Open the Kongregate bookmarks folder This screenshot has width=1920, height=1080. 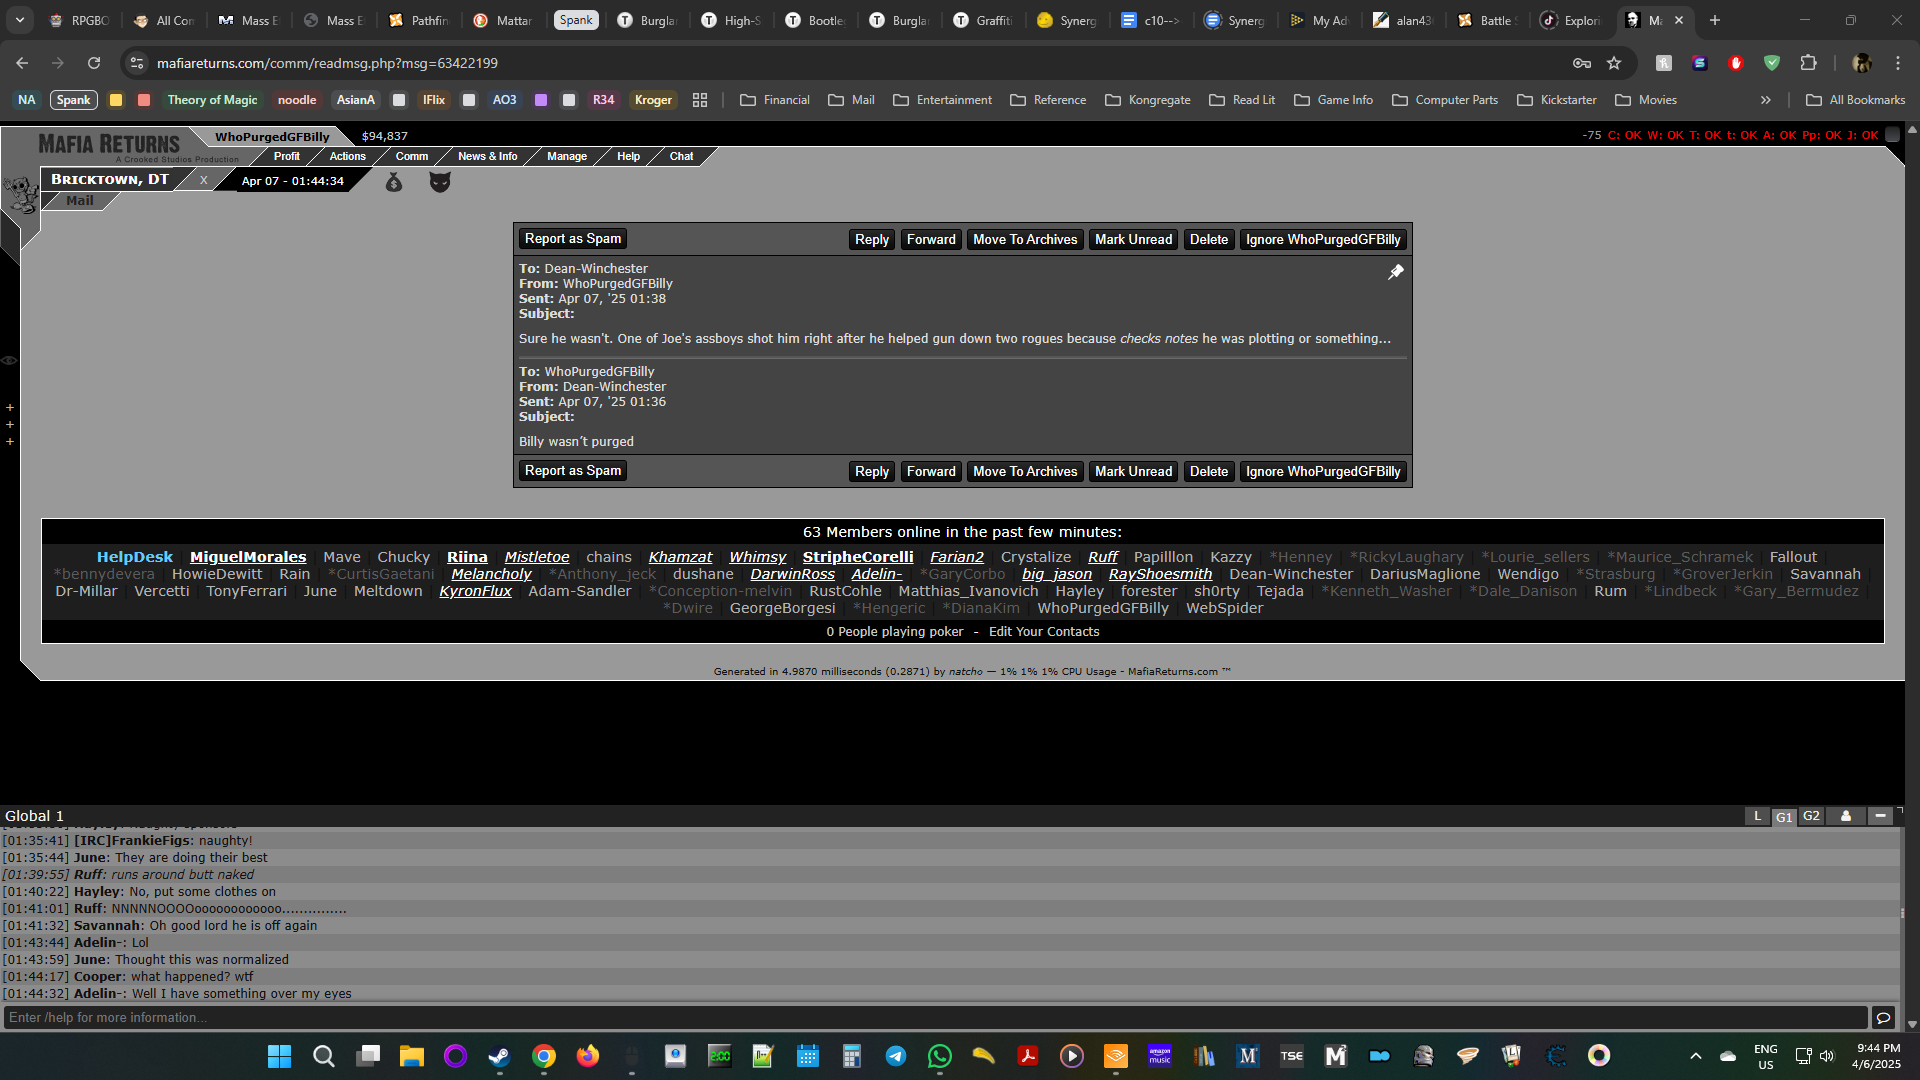coord(1148,100)
